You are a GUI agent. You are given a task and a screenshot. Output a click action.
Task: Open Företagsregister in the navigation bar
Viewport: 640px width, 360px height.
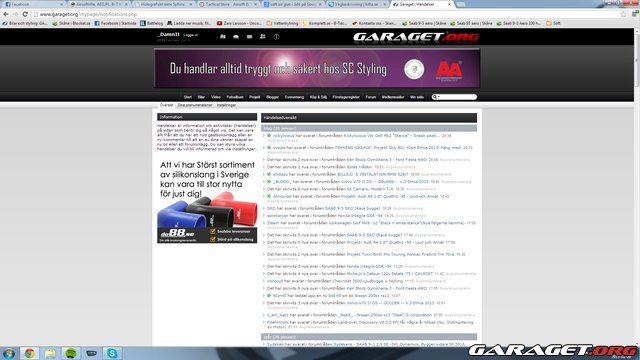click(x=346, y=97)
